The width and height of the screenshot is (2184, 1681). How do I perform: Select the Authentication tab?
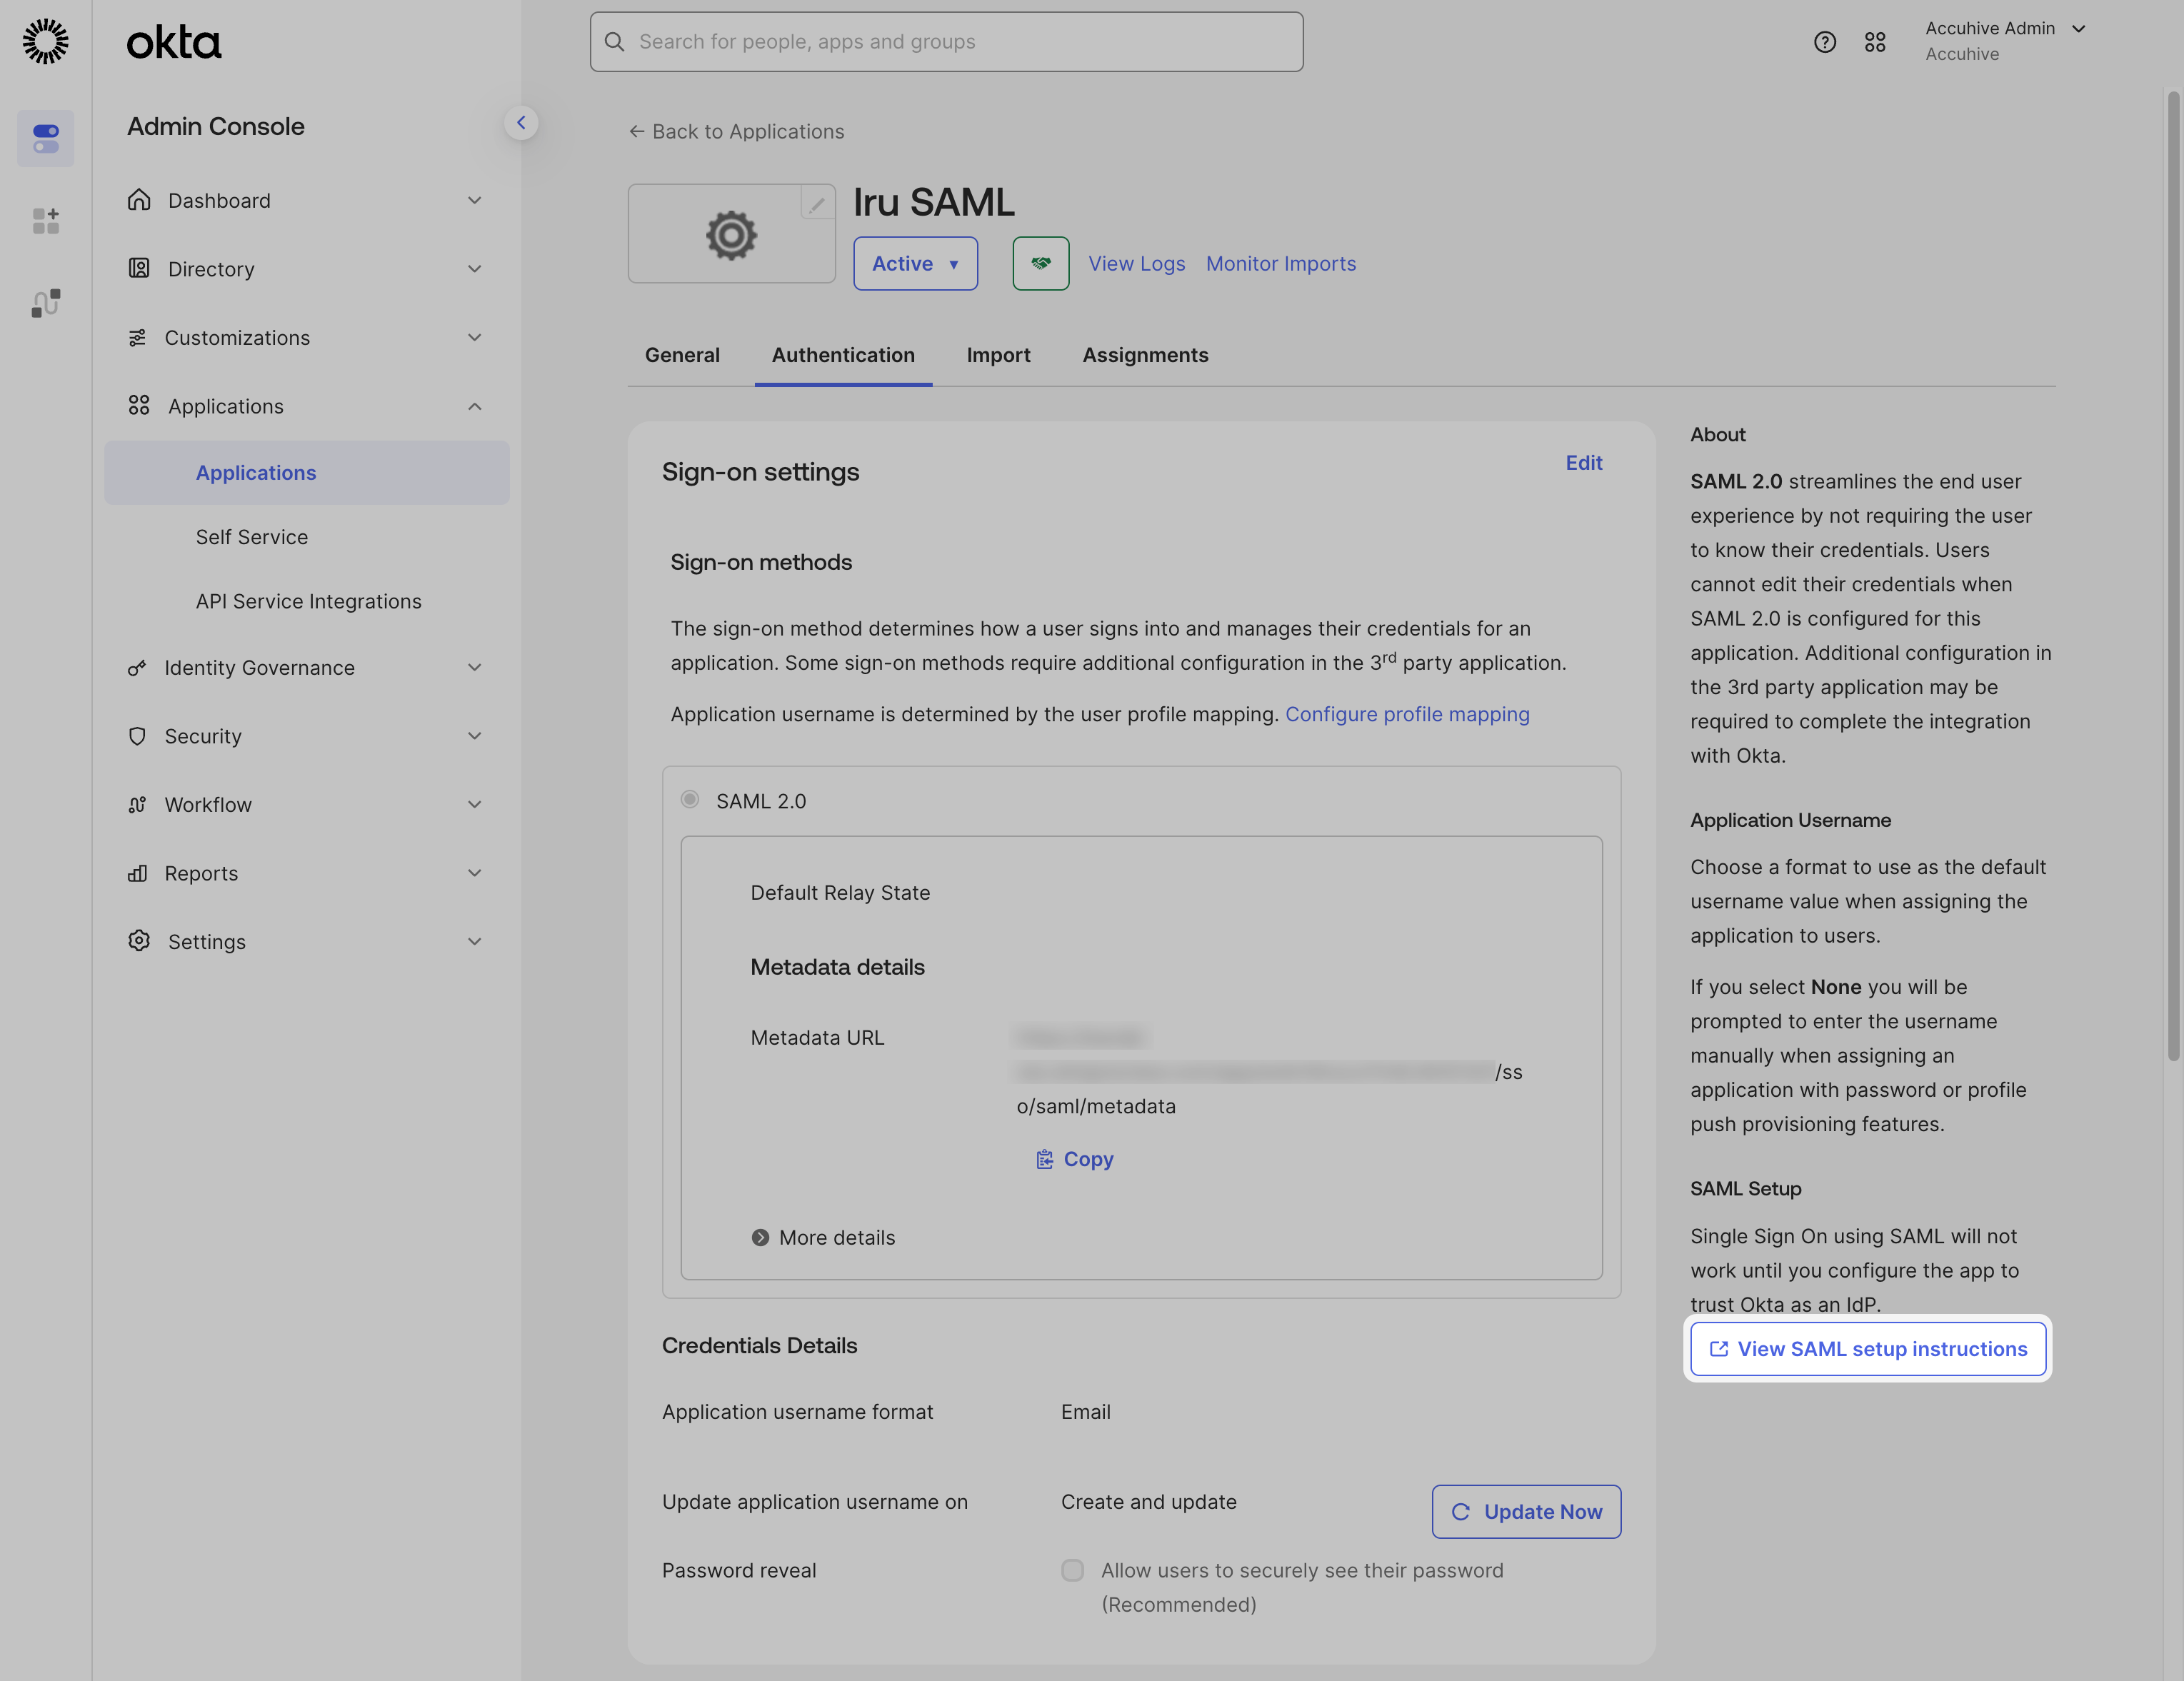tap(843, 355)
